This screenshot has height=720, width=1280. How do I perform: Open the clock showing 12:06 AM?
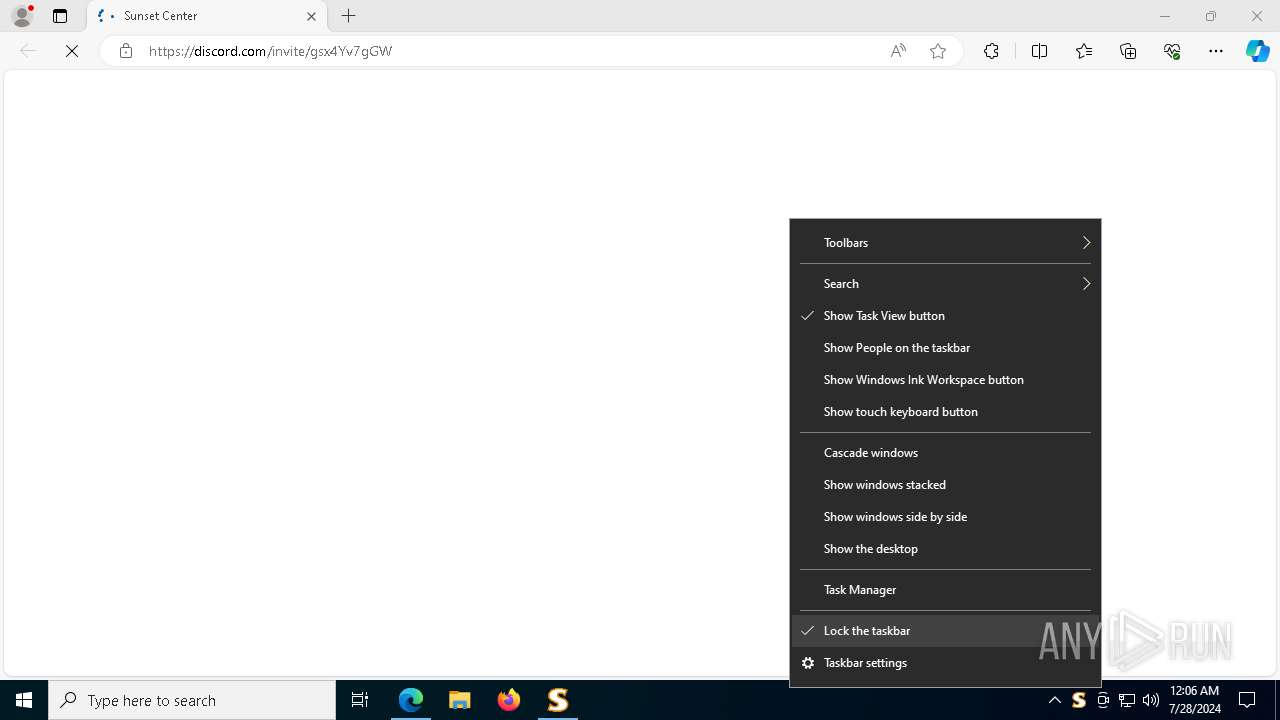[1194, 700]
